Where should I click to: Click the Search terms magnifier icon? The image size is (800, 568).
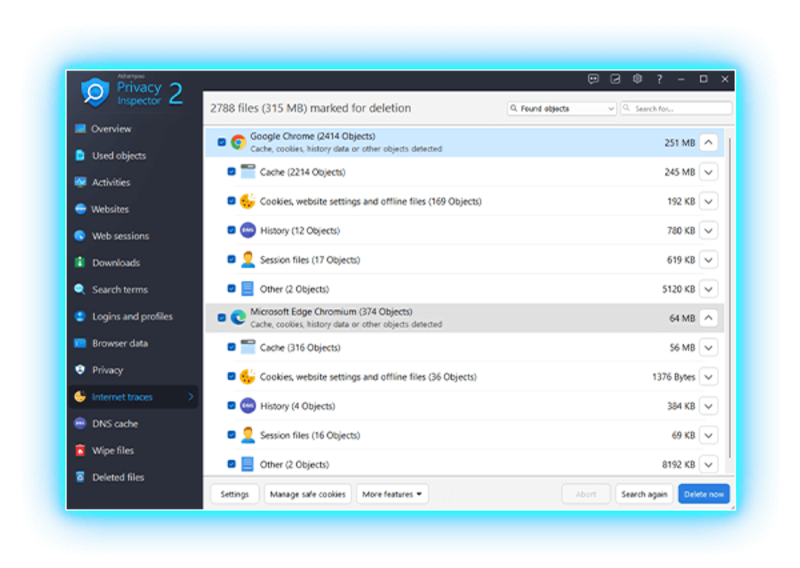click(80, 289)
